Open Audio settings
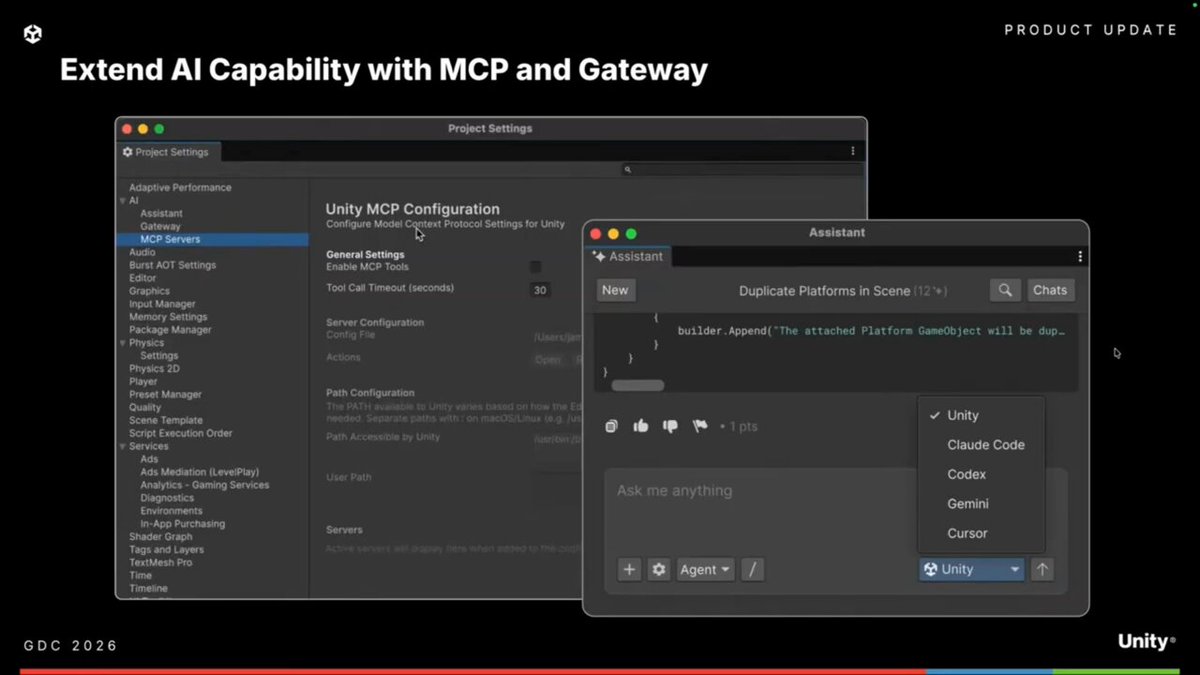 click(x=142, y=252)
